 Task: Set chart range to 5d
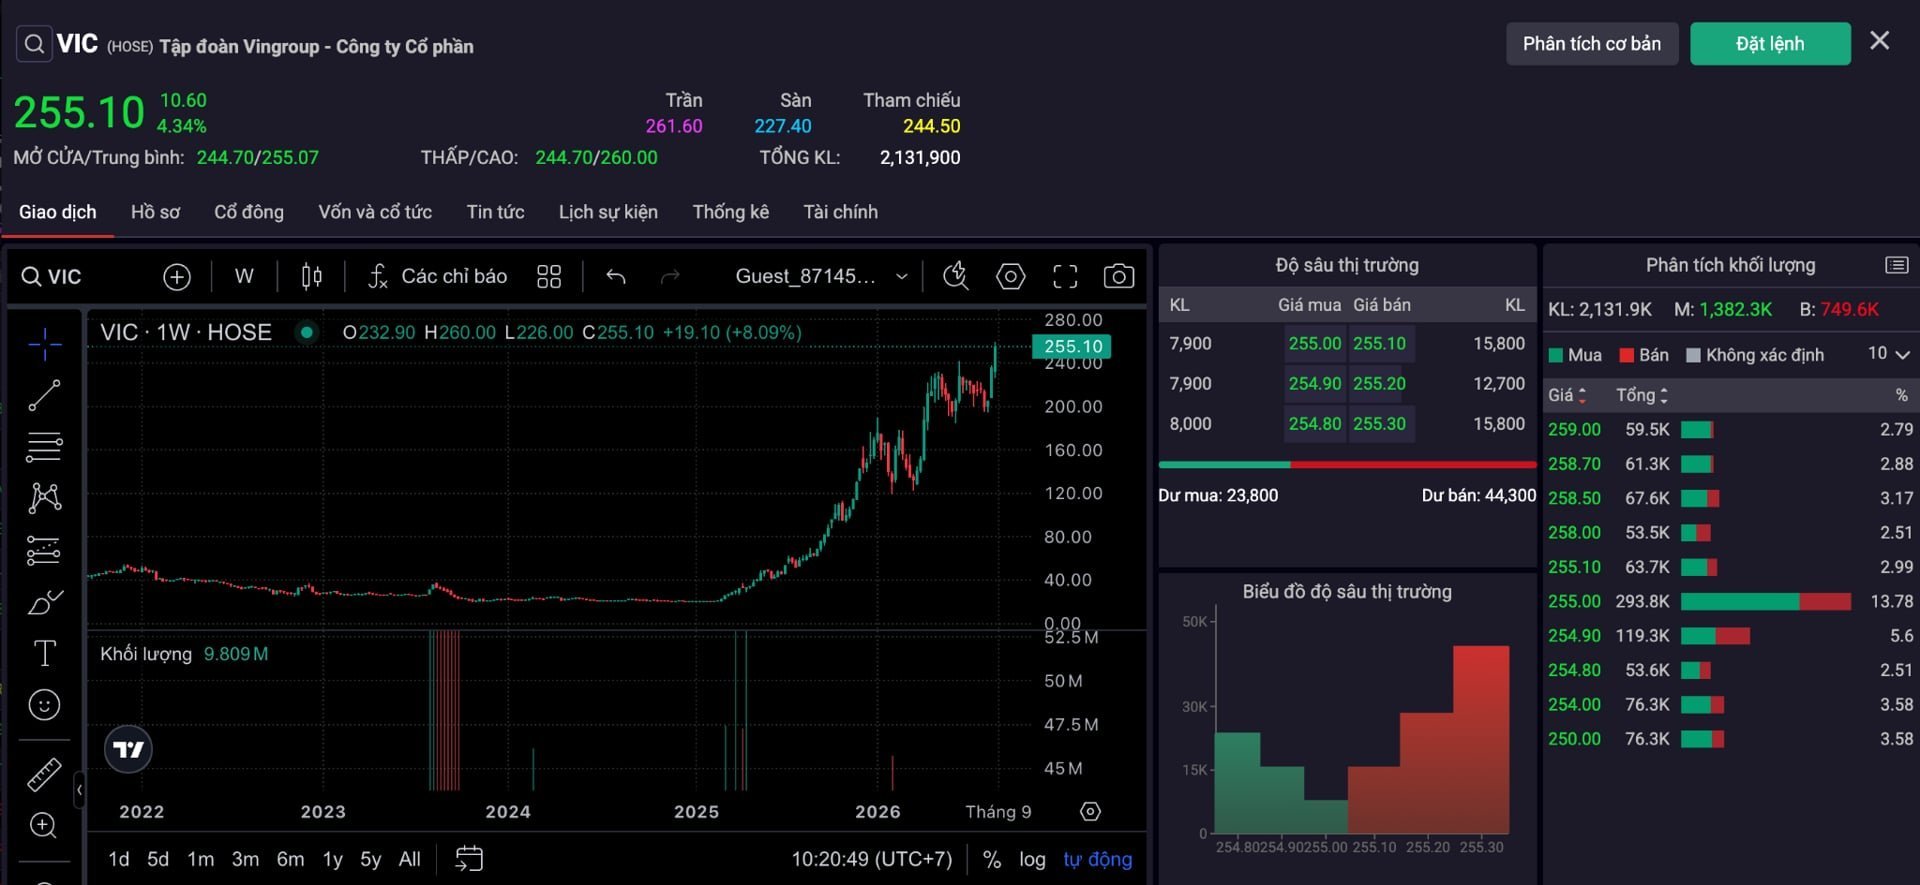158,859
